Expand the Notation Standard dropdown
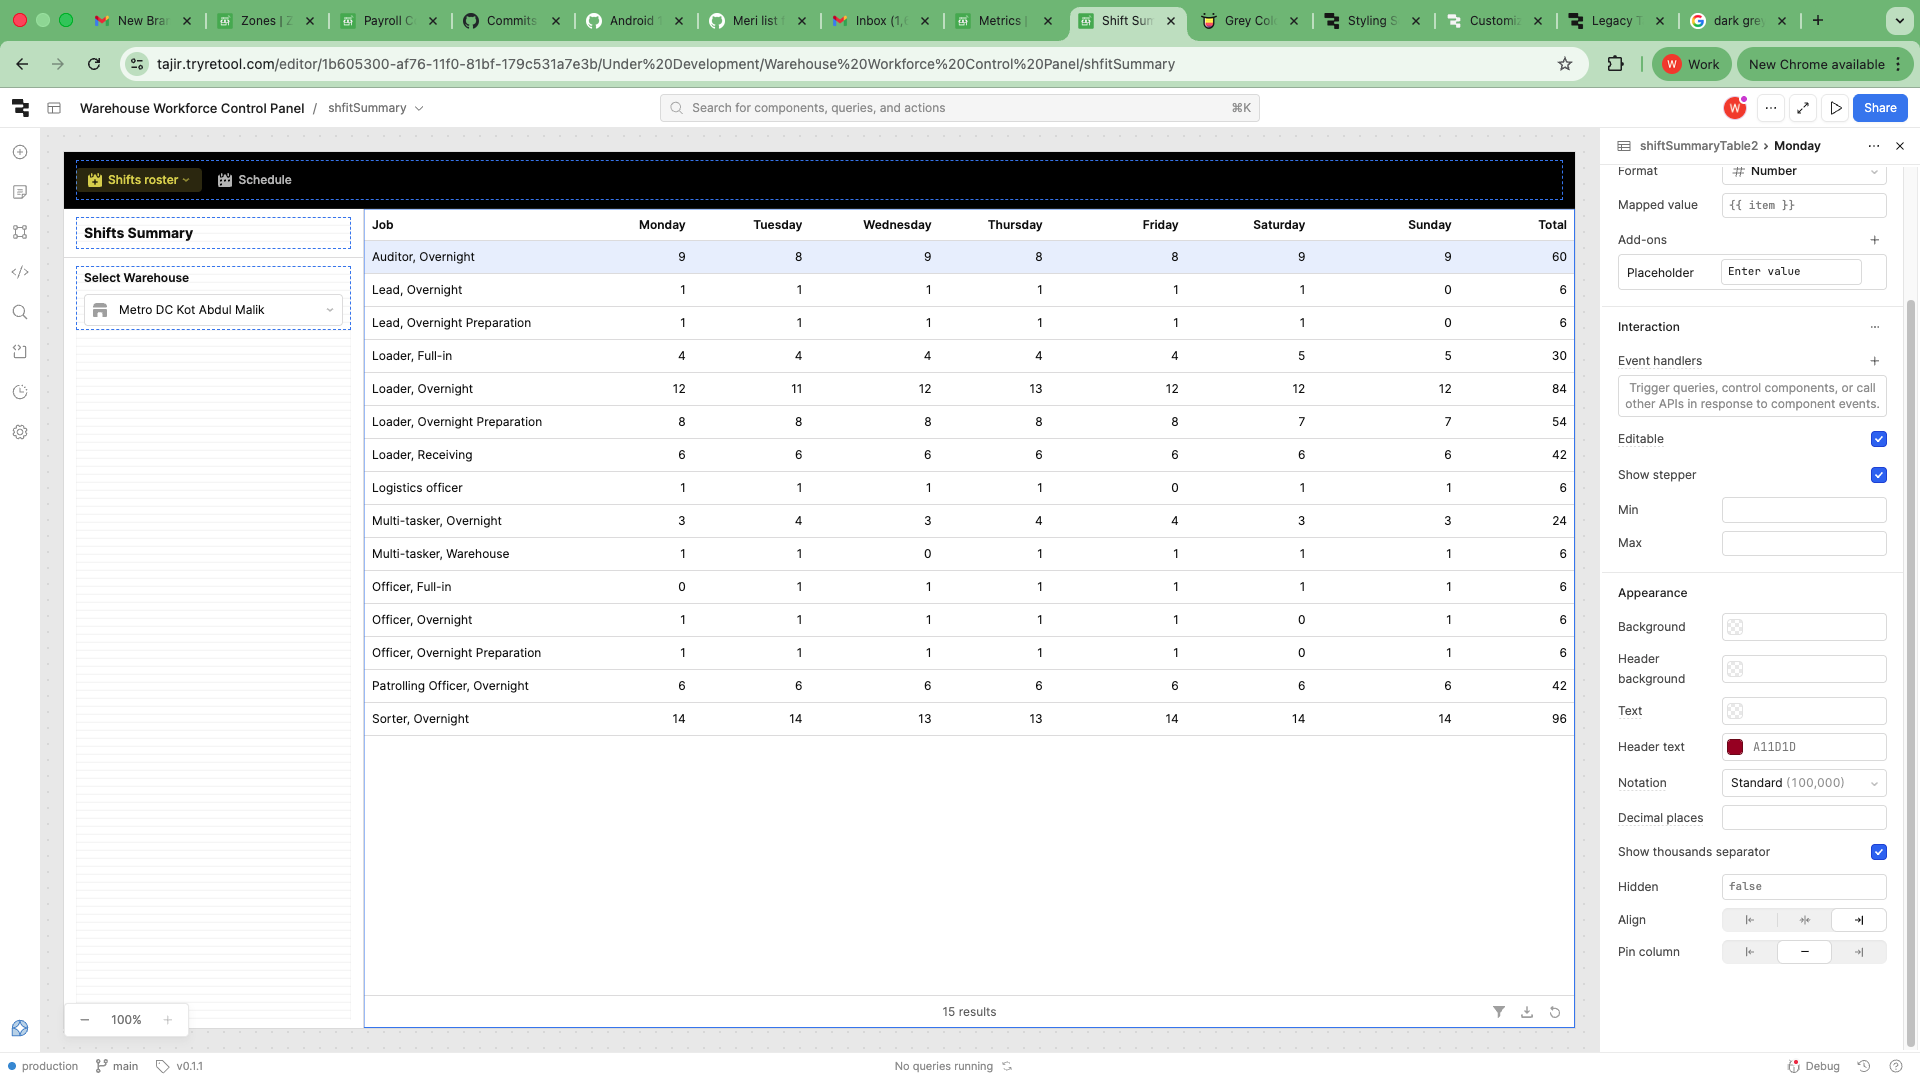The image size is (1920, 1080). pyautogui.click(x=1803, y=783)
